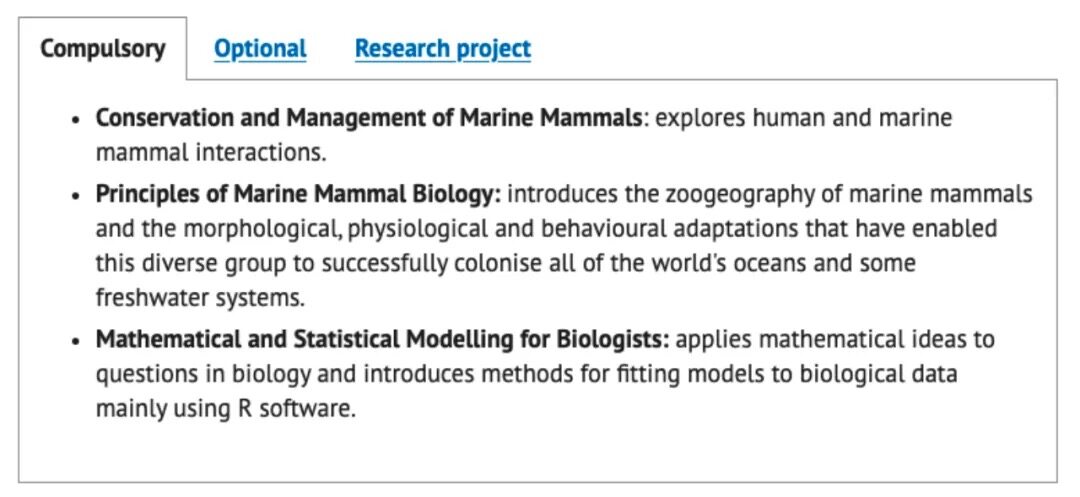This screenshot has width=1080, height=497.
Task: Select the Compulsory tab
Action: click(103, 49)
